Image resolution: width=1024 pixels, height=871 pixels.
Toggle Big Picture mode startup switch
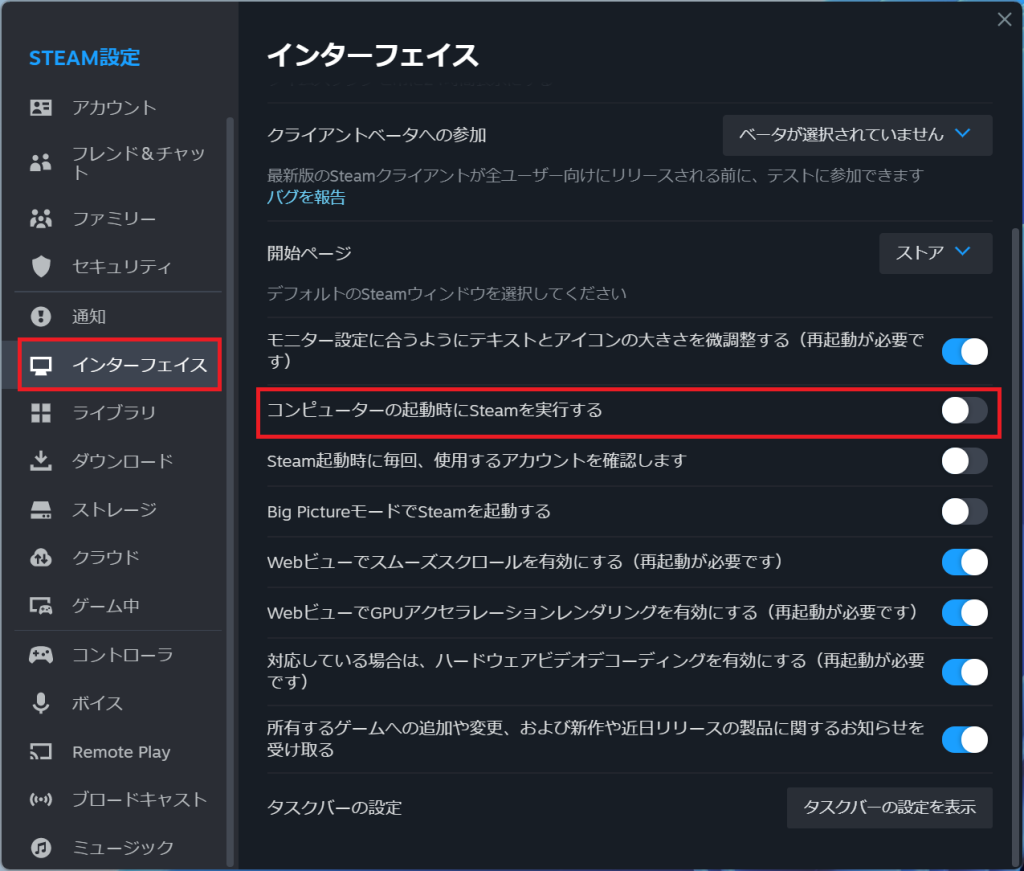(964, 512)
